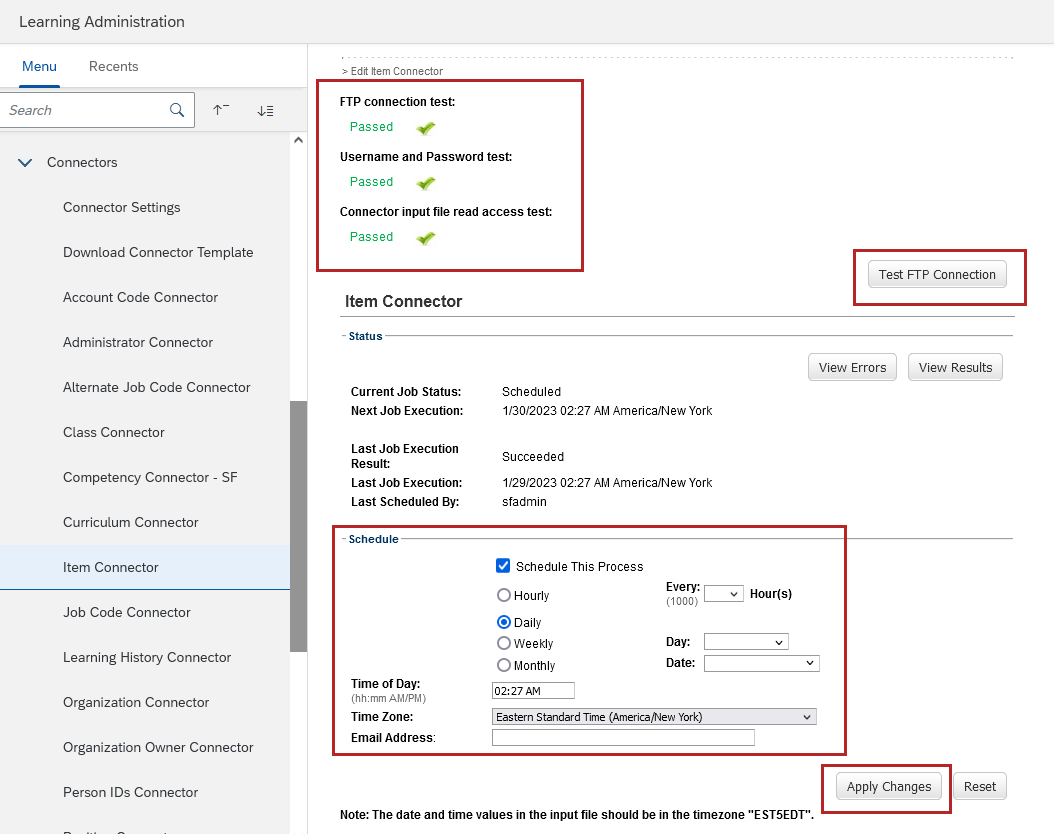Select the Hourly radio button
The height and width of the screenshot is (834, 1054).
(x=504, y=595)
